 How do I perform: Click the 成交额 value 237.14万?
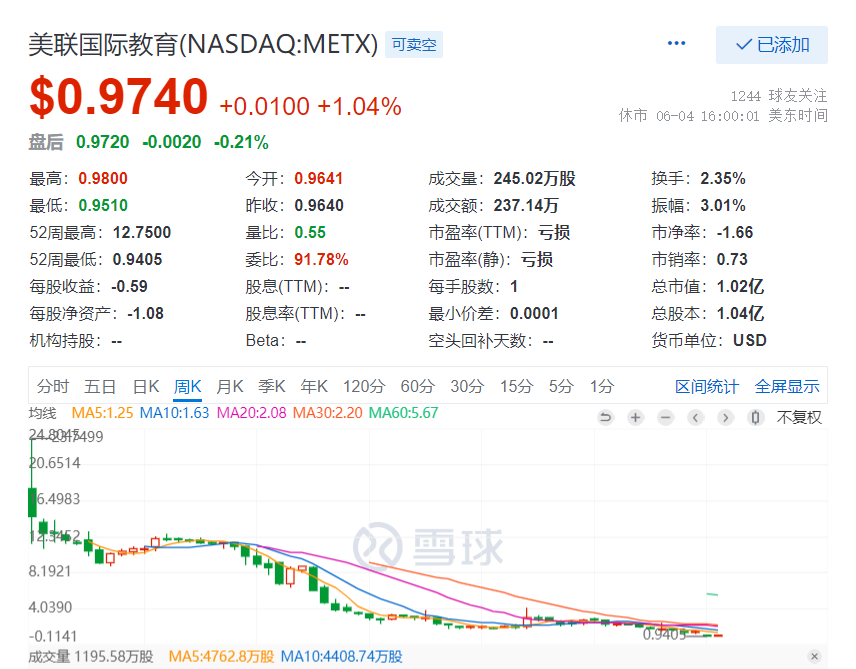pyautogui.click(x=526, y=205)
